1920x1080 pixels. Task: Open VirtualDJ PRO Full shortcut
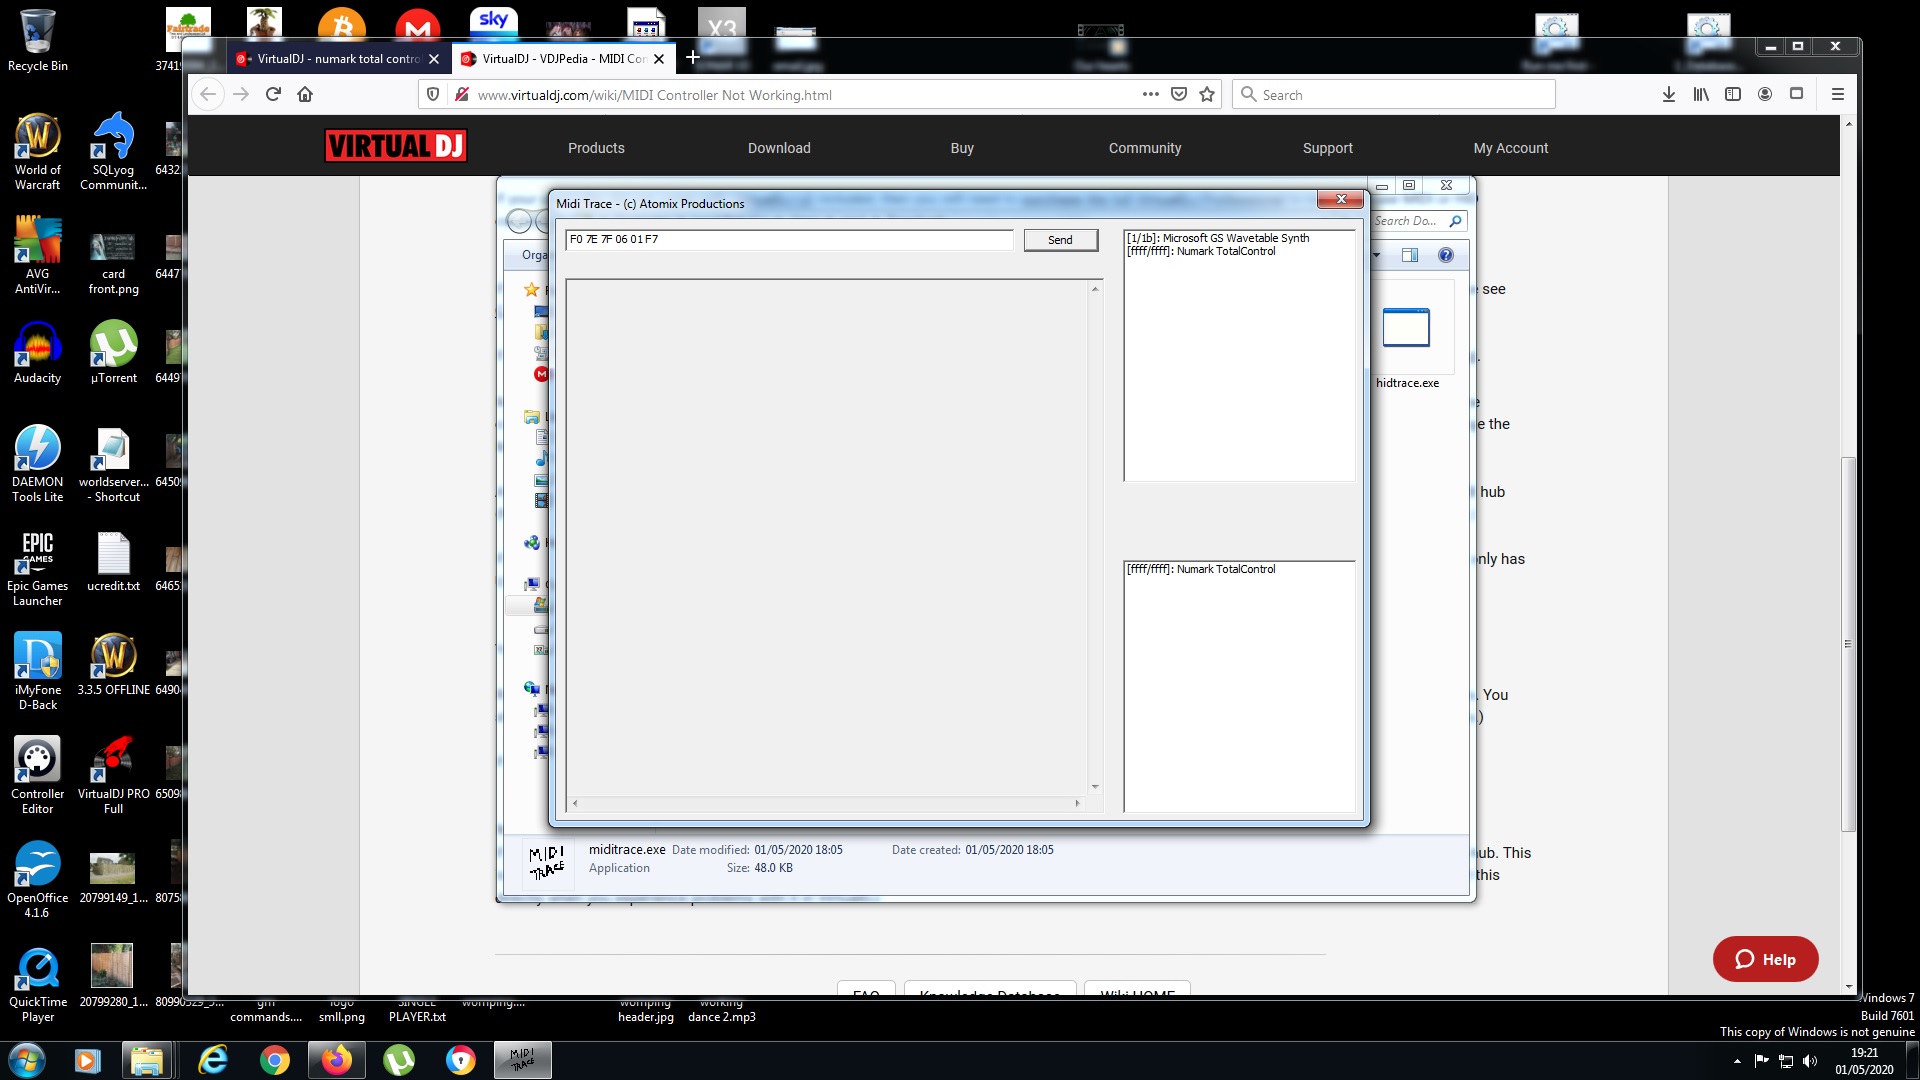click(113, 775)
